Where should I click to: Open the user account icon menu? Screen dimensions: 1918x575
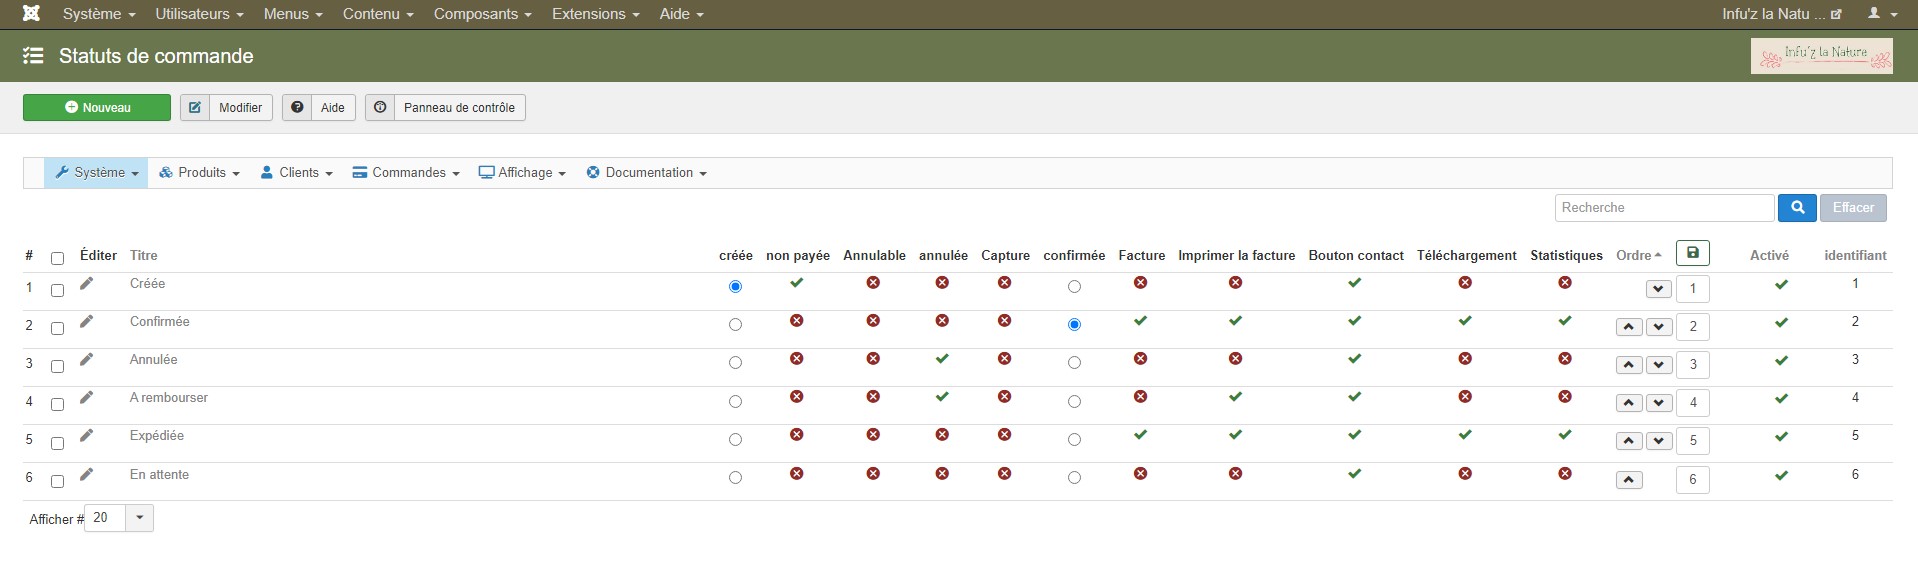1882,14
